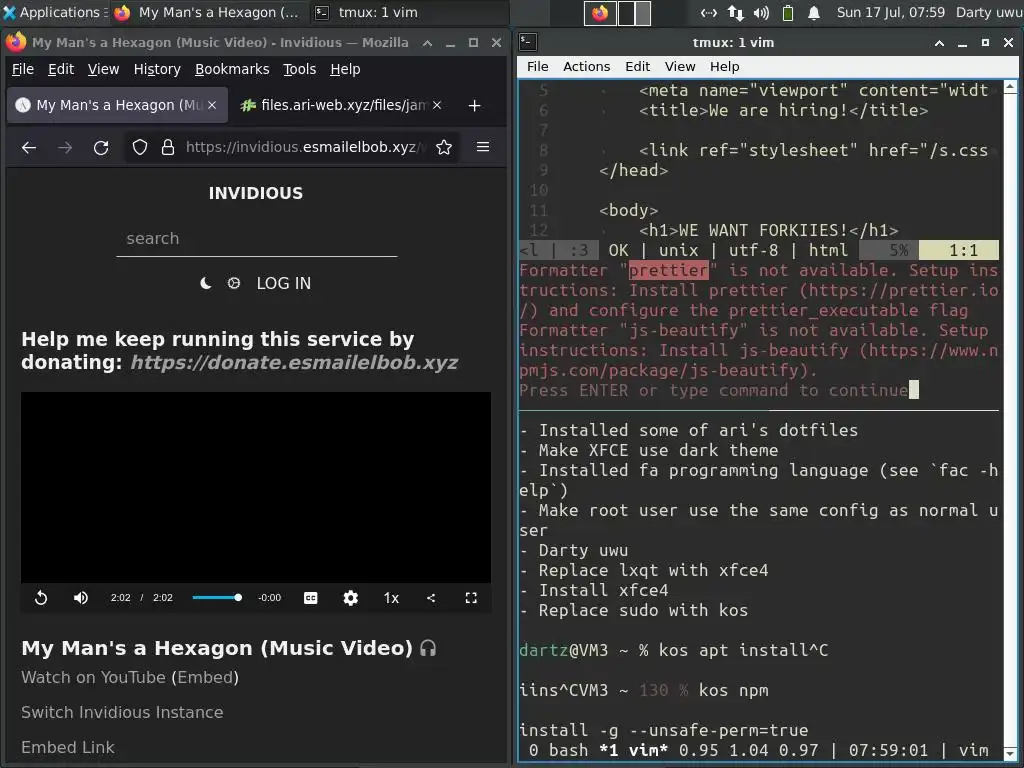The width and height of the screenshot is (1024, 768).
Task: Open the Darty uwu user menu
Action: [x=989, y=12]
